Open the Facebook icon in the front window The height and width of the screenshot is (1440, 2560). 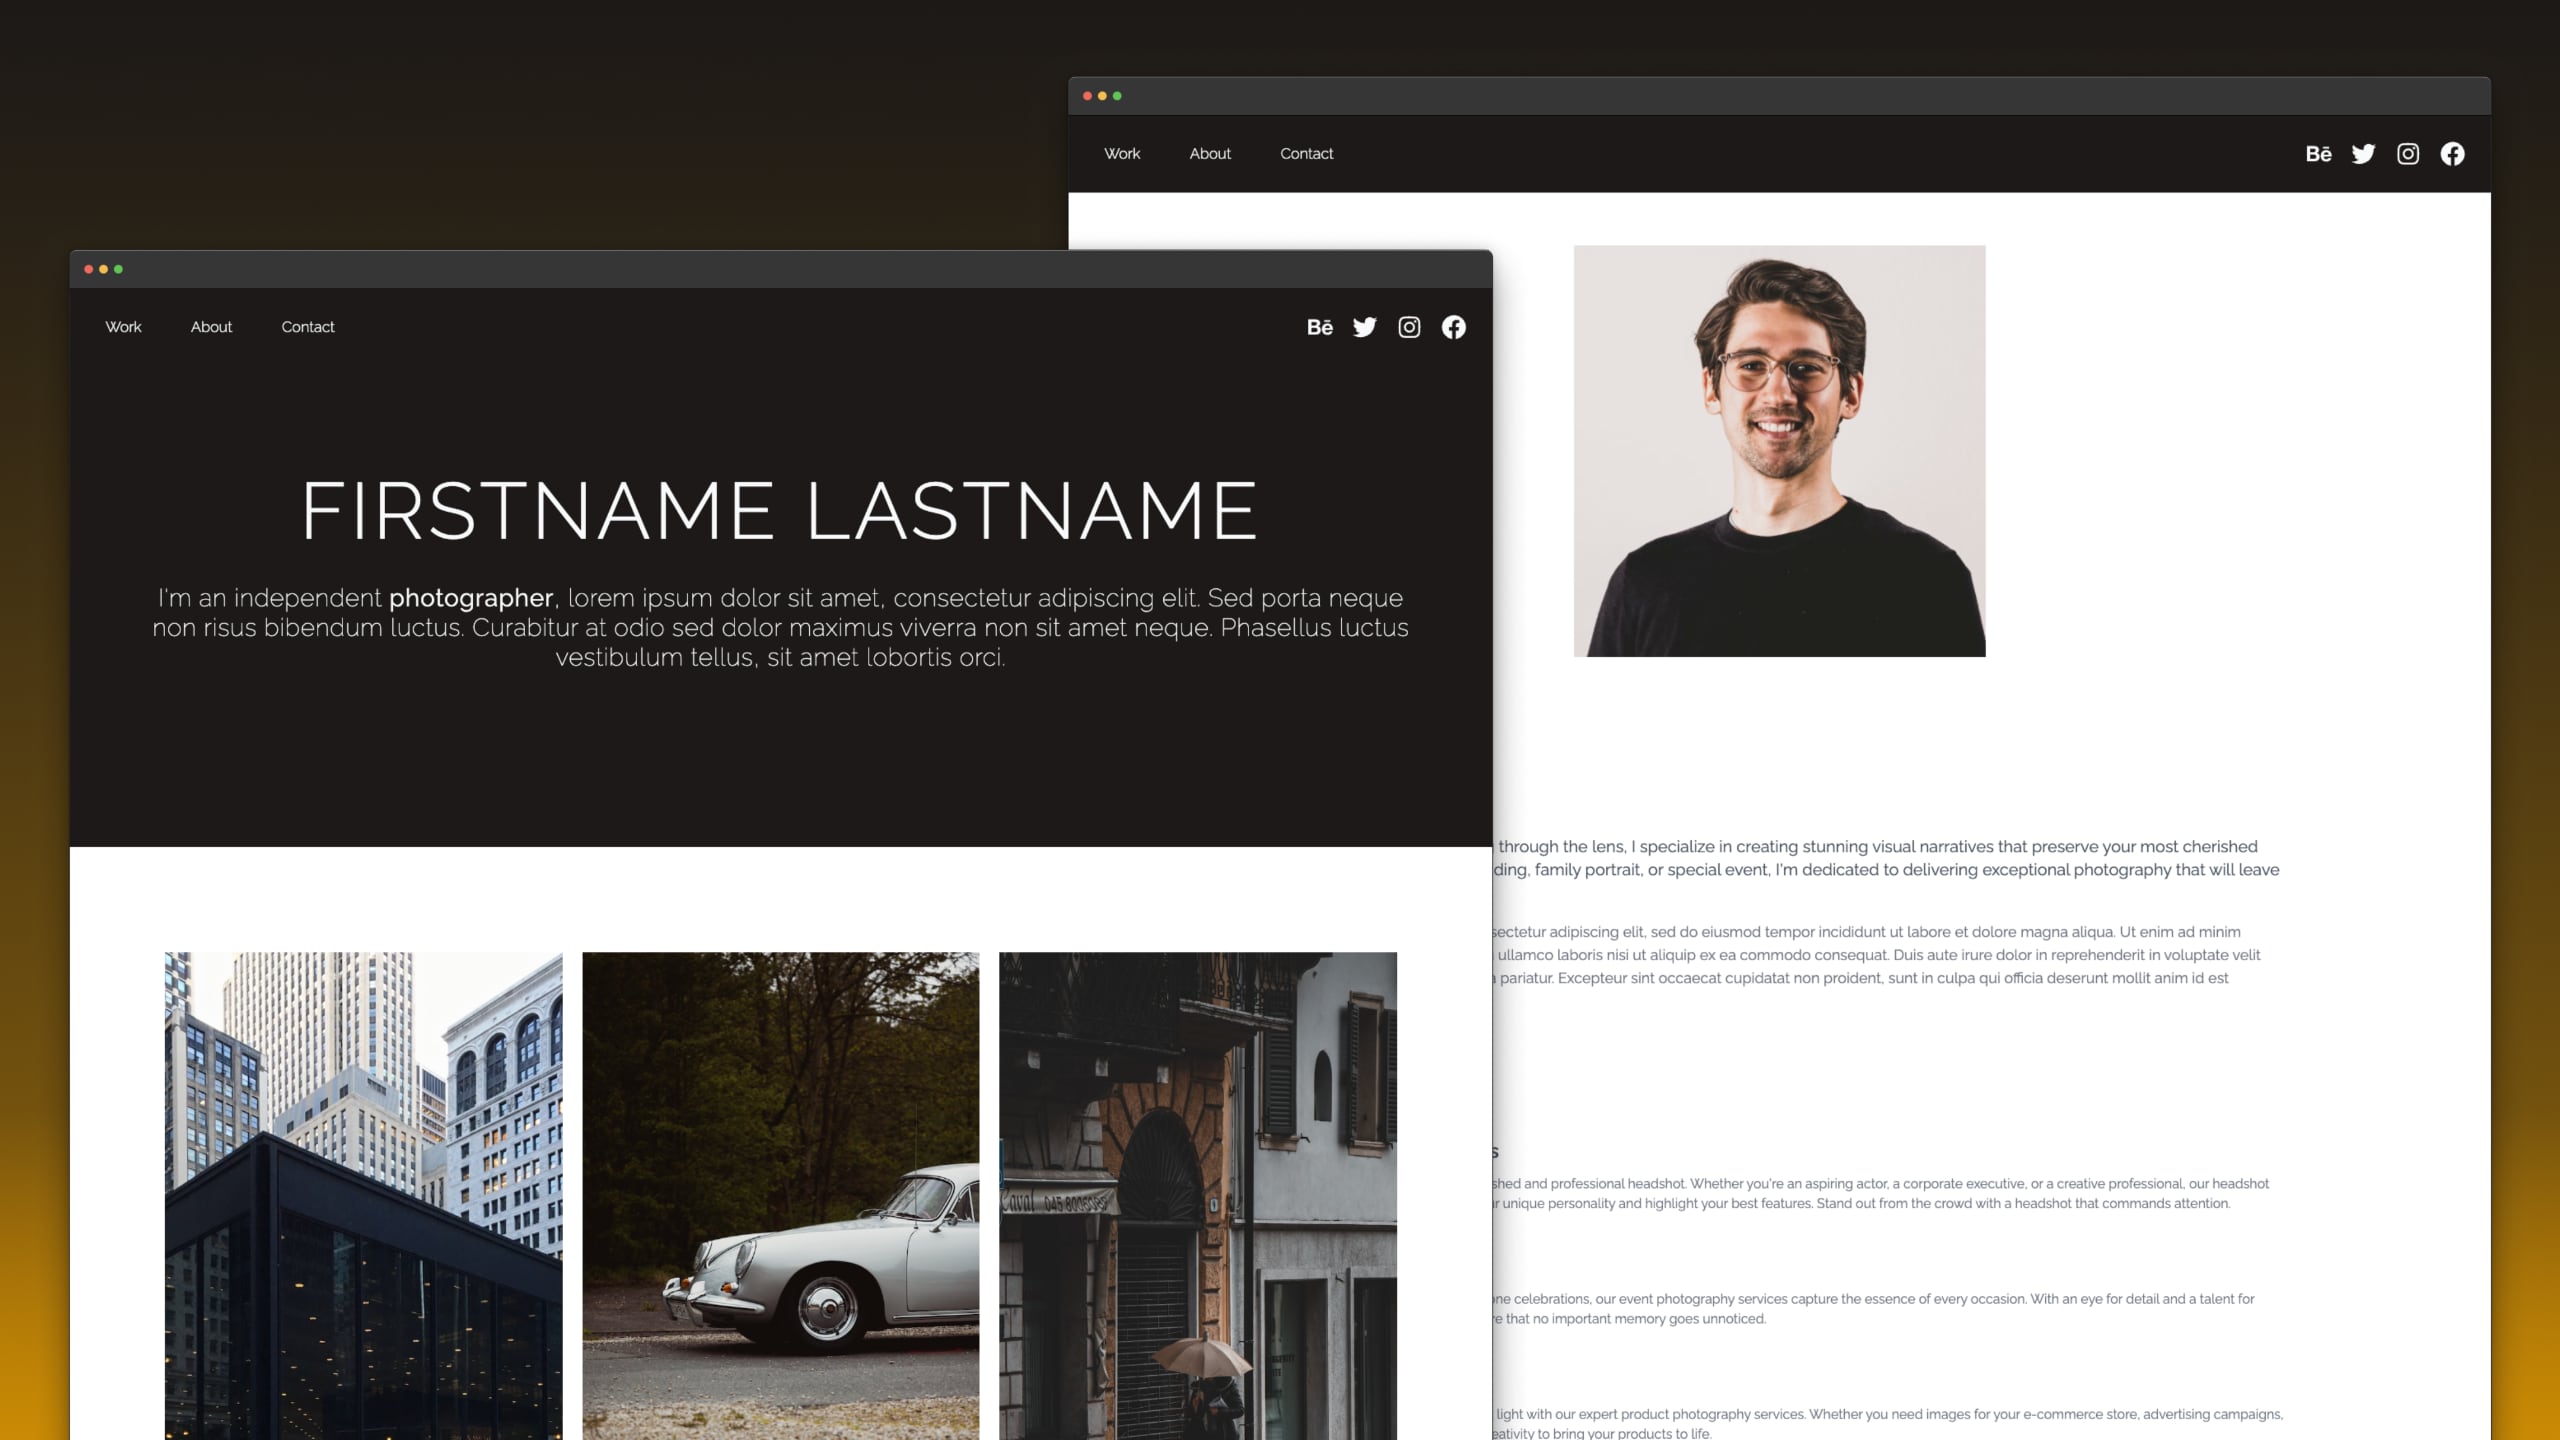1453,327
